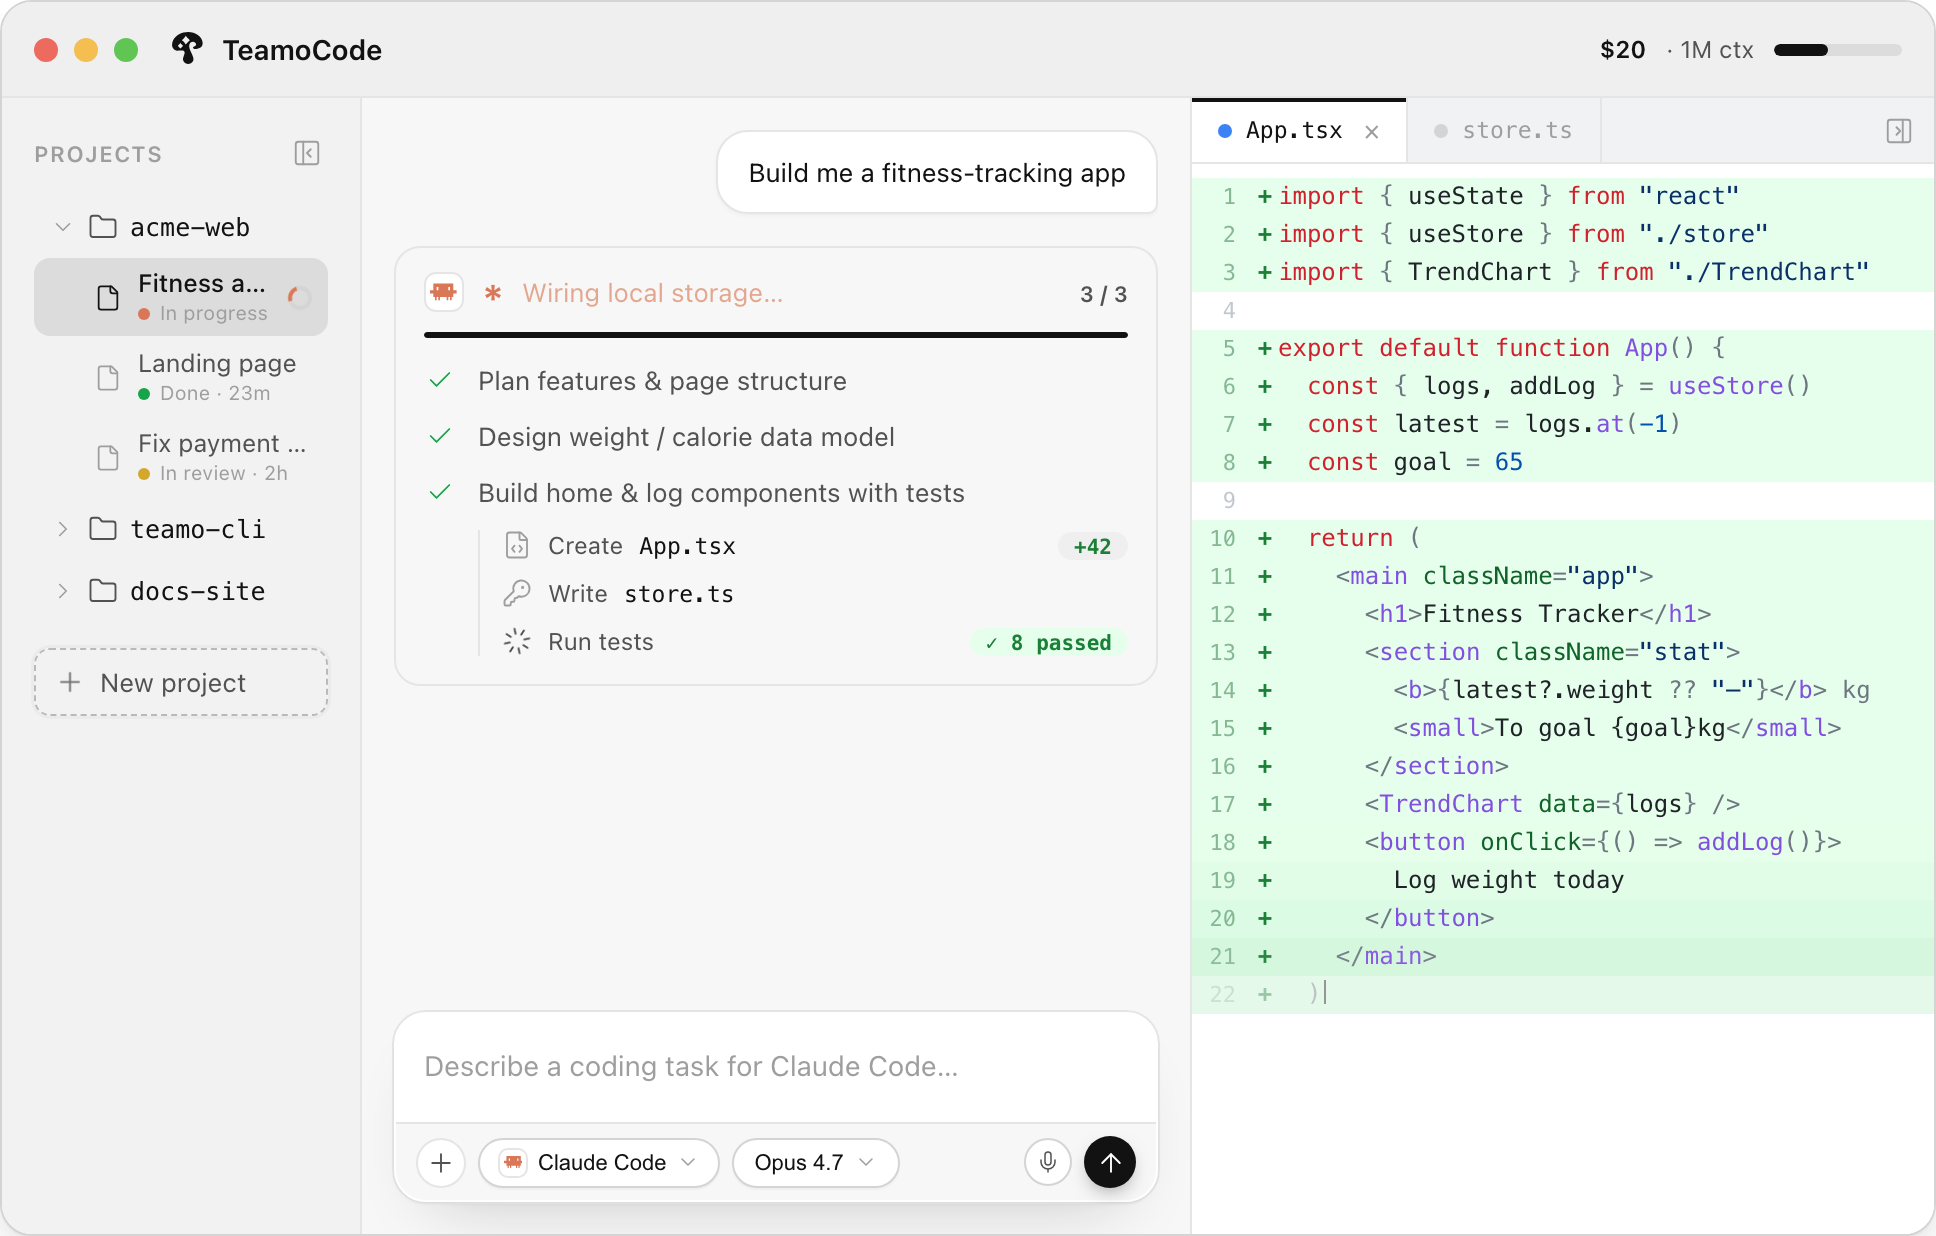Click code line 5 export default function
This screenshot has height=1236, width=1936.
(1563, 348)
